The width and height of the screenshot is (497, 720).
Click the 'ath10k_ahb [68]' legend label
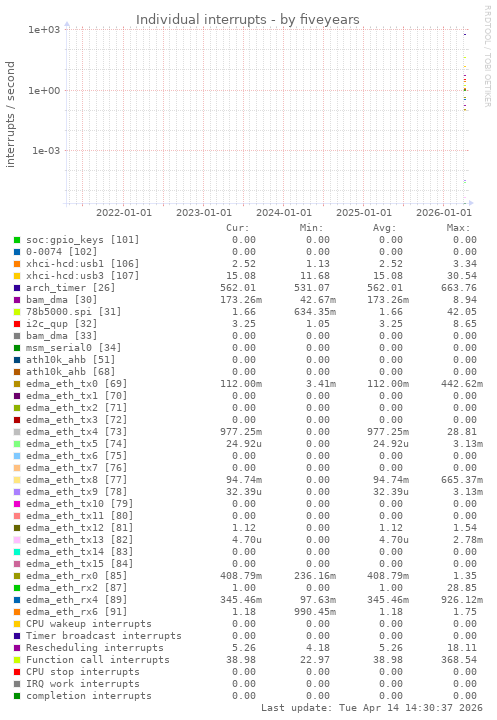(70, 371)
